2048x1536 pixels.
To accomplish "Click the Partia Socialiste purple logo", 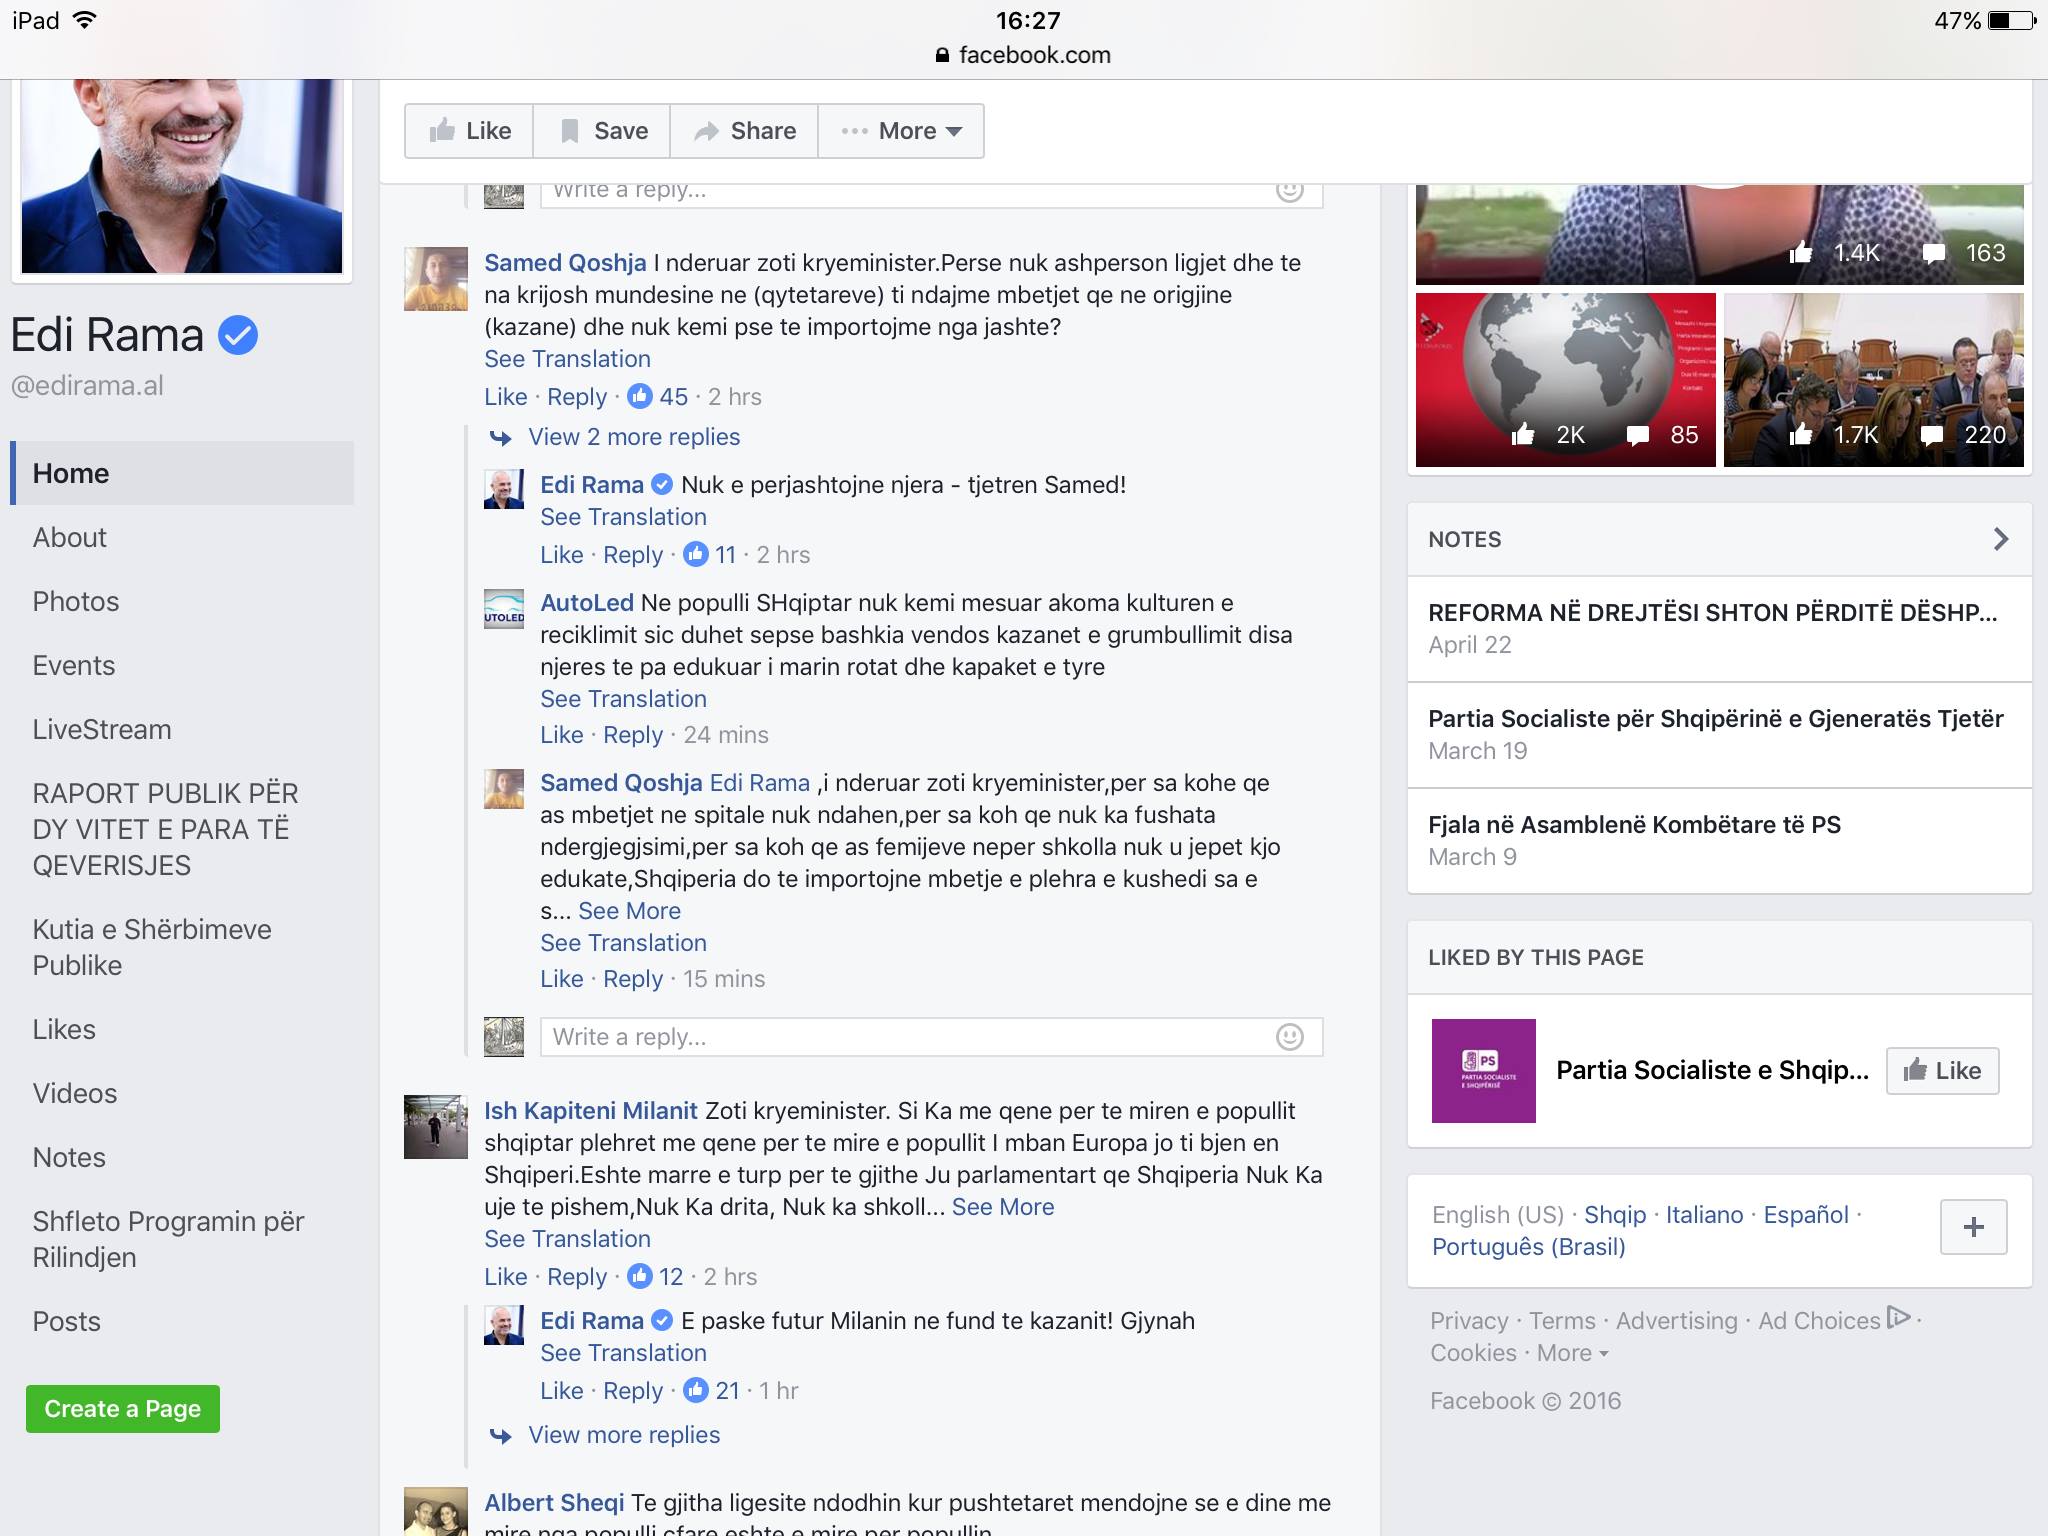I will [1484, 1071].
